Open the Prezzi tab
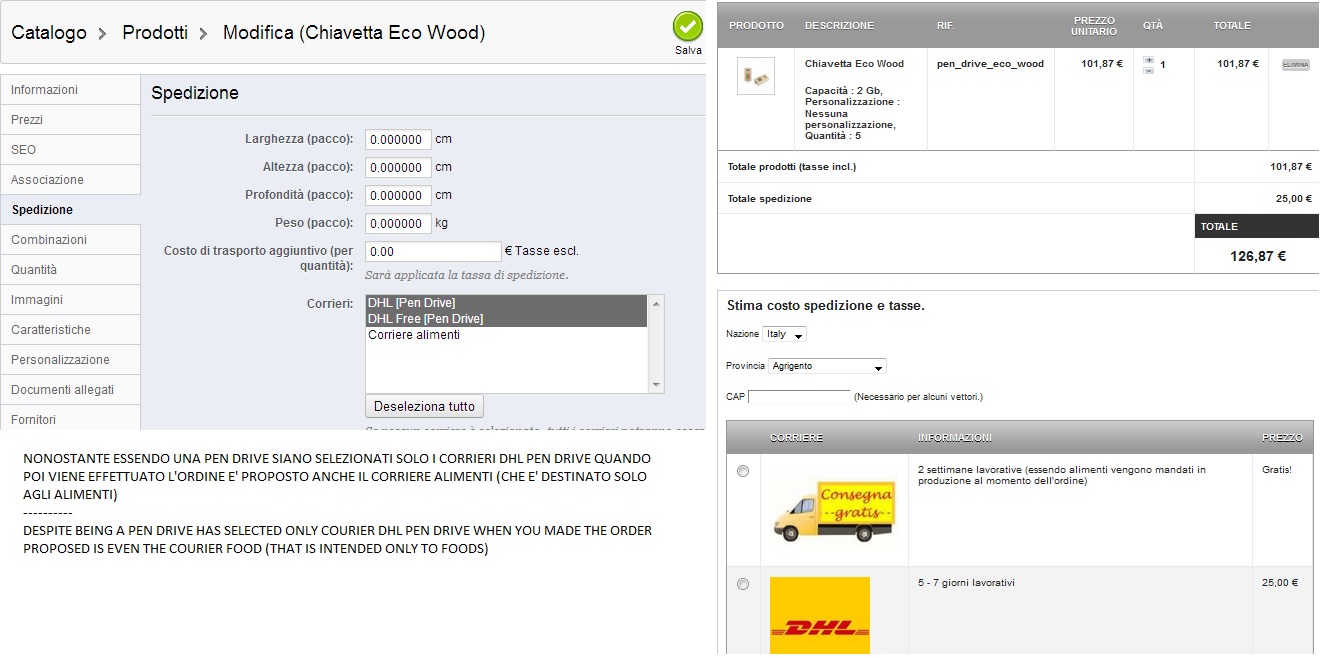 click(x=71, y=120)
